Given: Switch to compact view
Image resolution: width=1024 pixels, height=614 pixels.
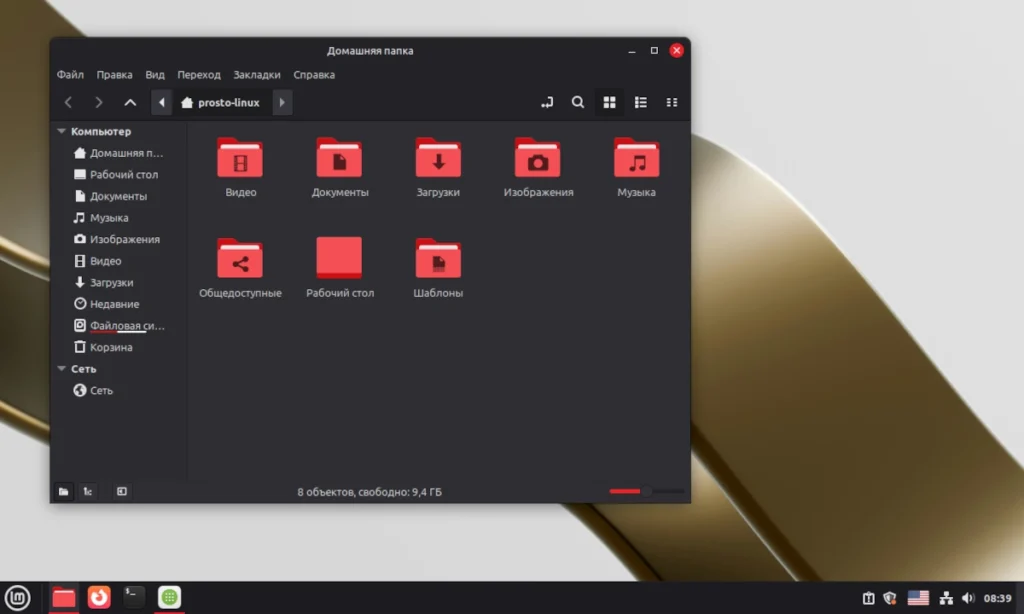Looking at the screenshot, I should coord(671,103).
